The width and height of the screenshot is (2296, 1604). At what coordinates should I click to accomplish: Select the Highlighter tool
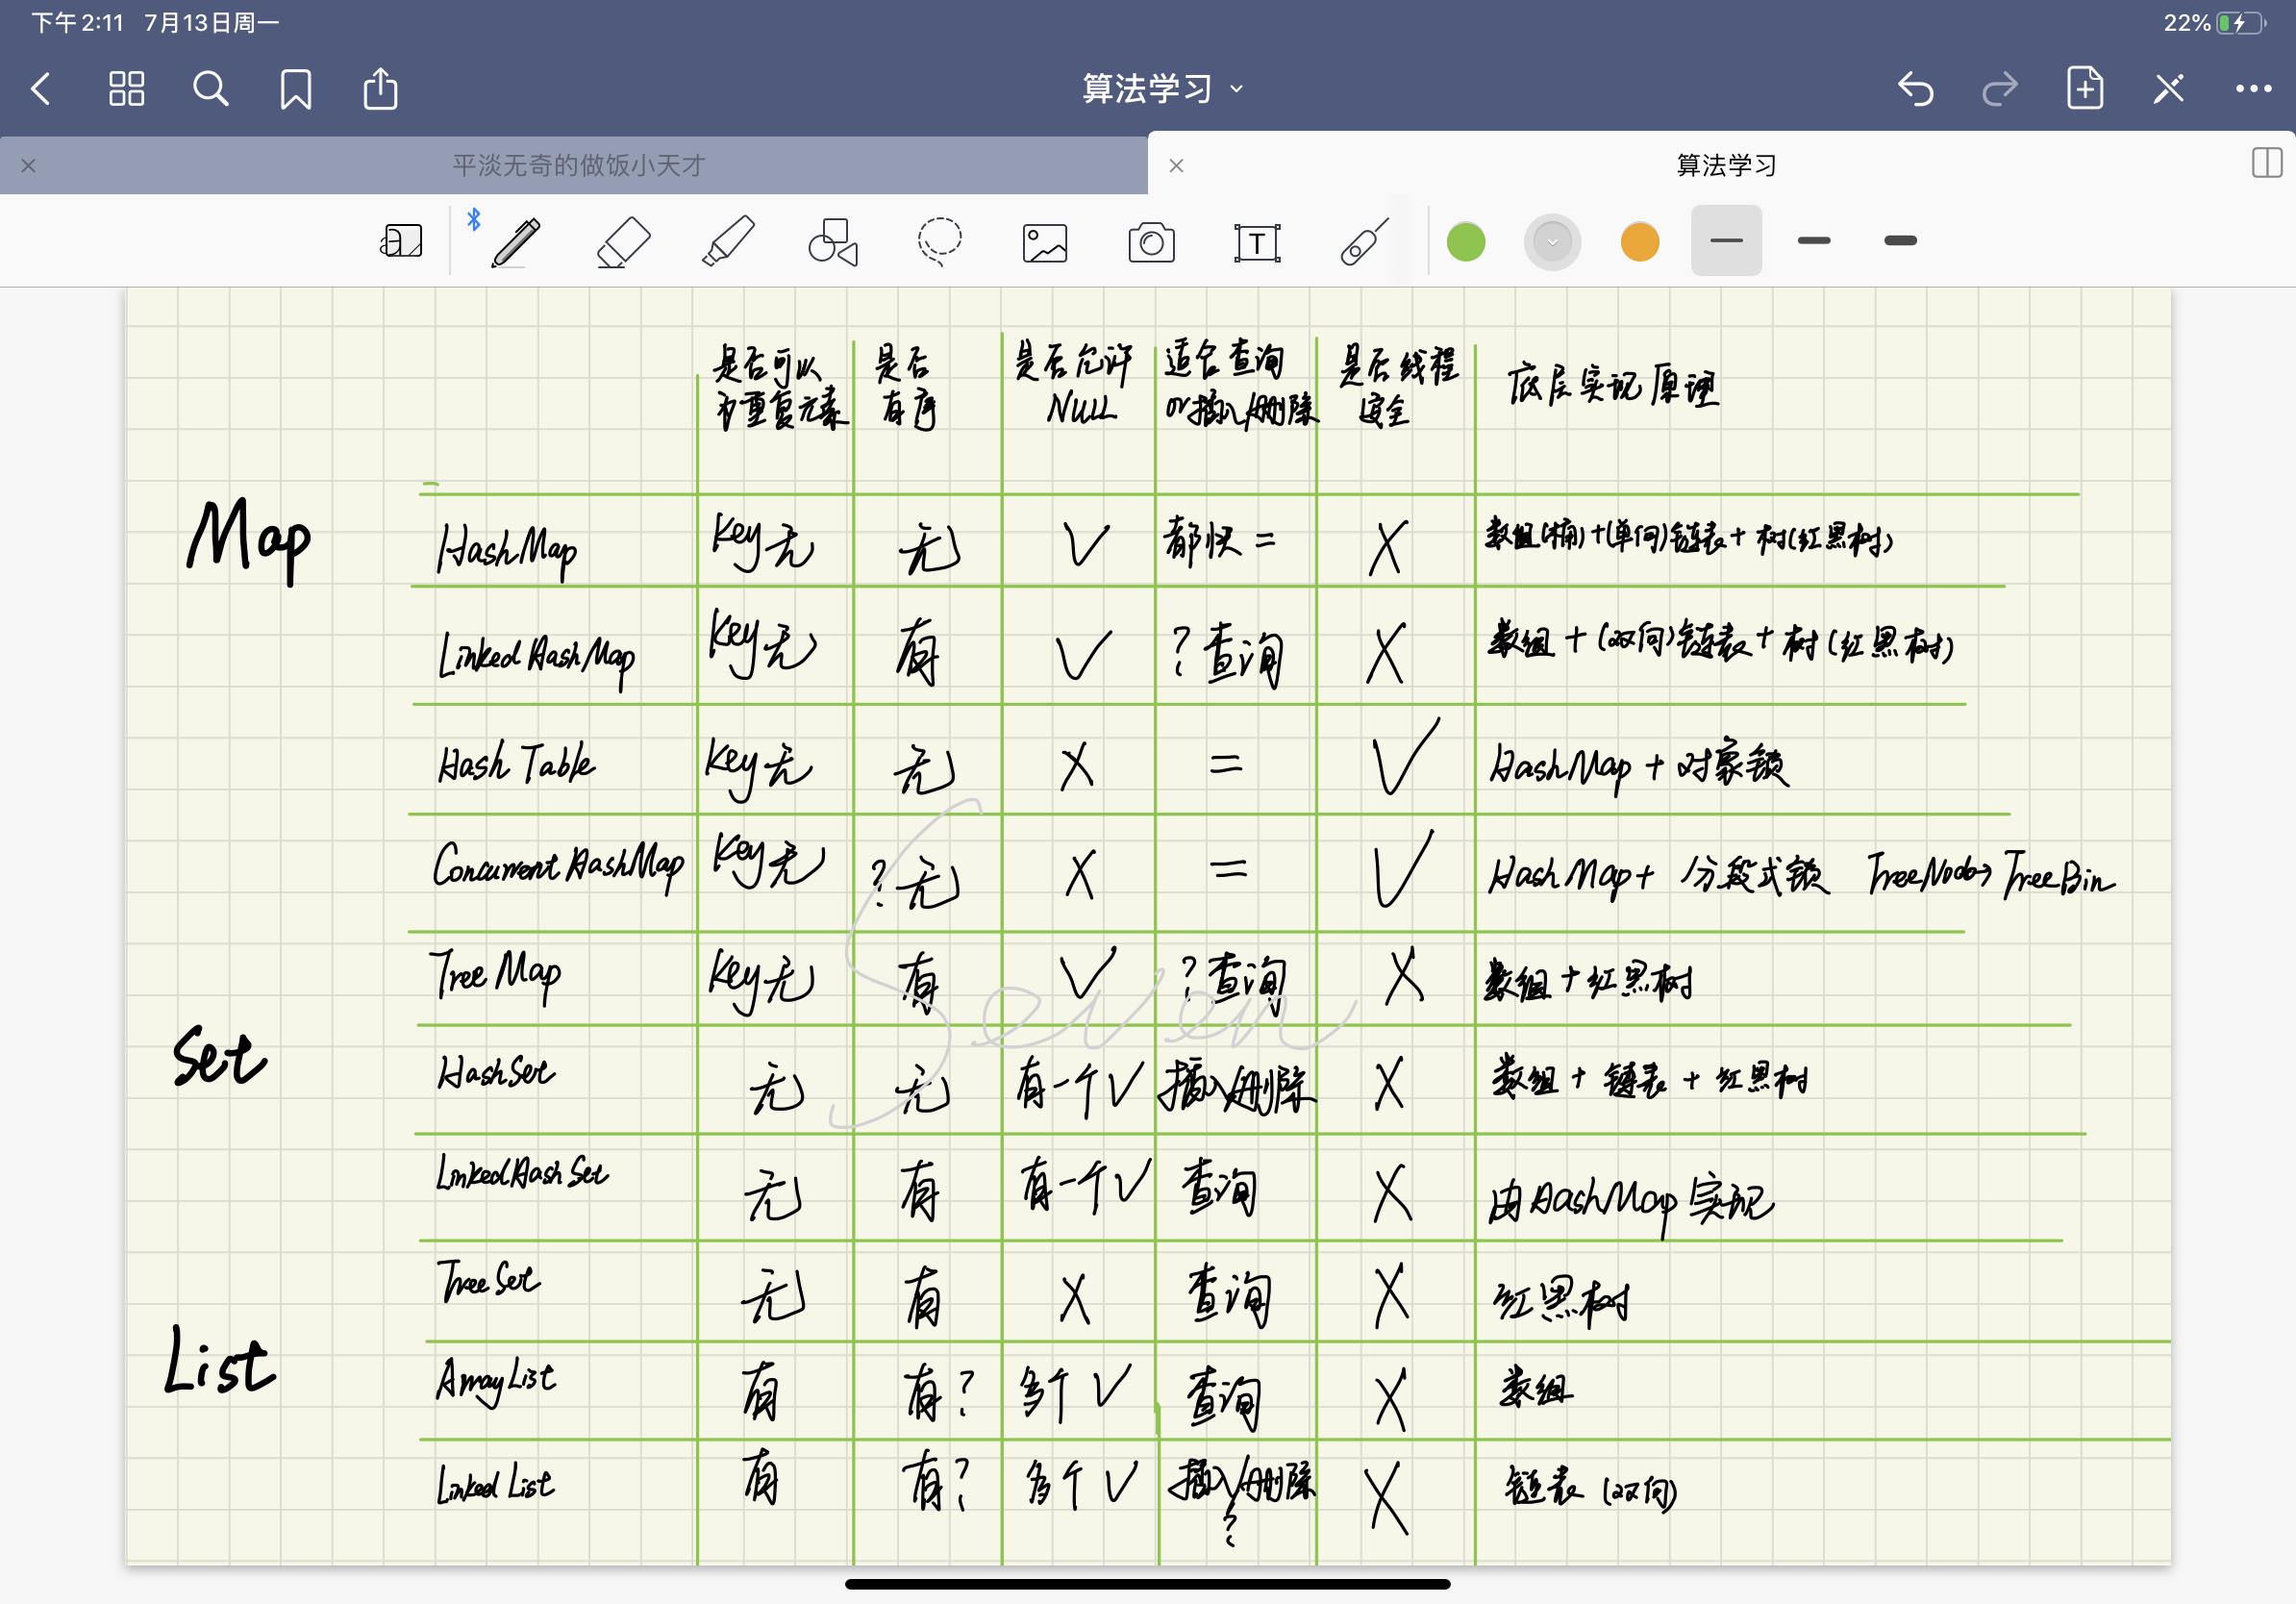tap(728, 241)
